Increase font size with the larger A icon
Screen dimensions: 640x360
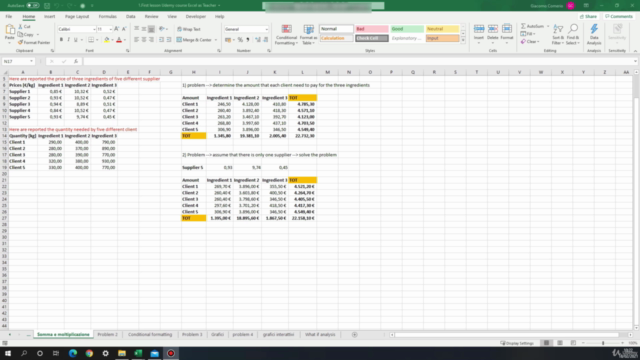coord(116,29)
